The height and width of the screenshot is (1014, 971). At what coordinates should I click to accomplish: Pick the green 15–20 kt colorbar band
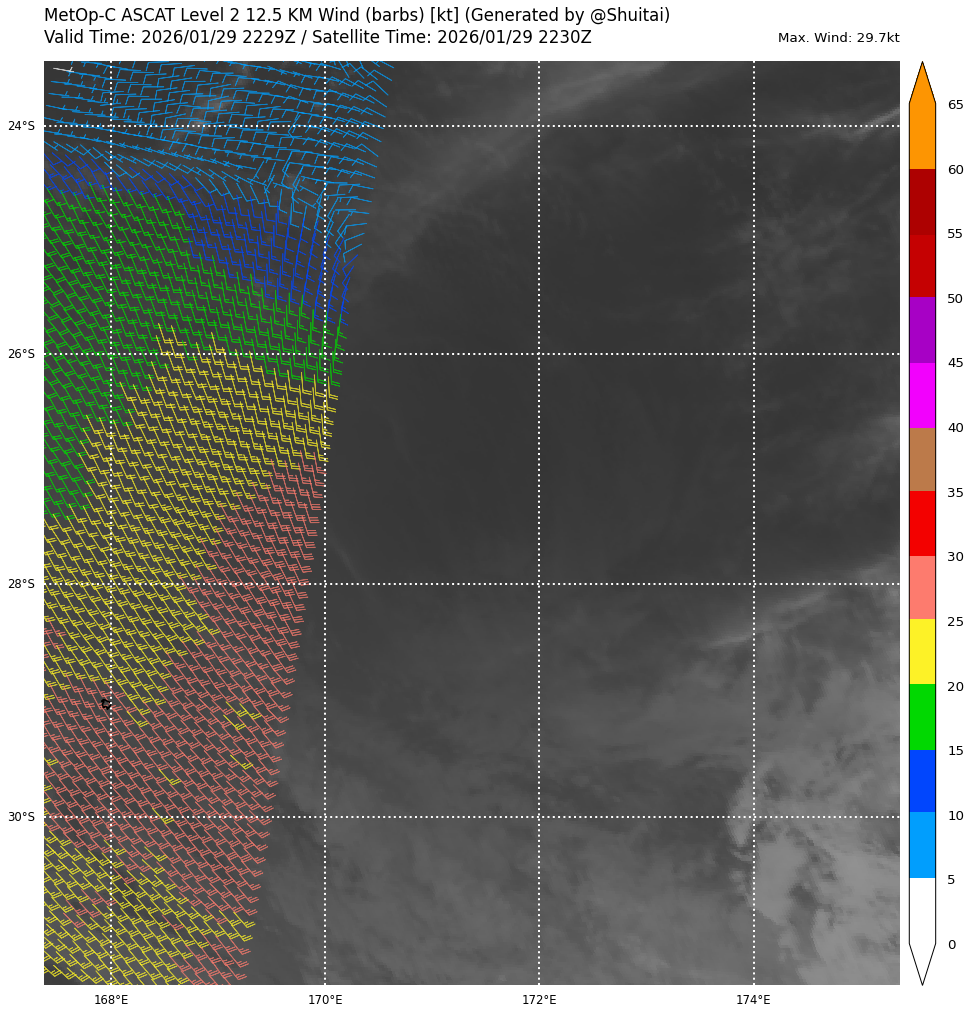922,717
